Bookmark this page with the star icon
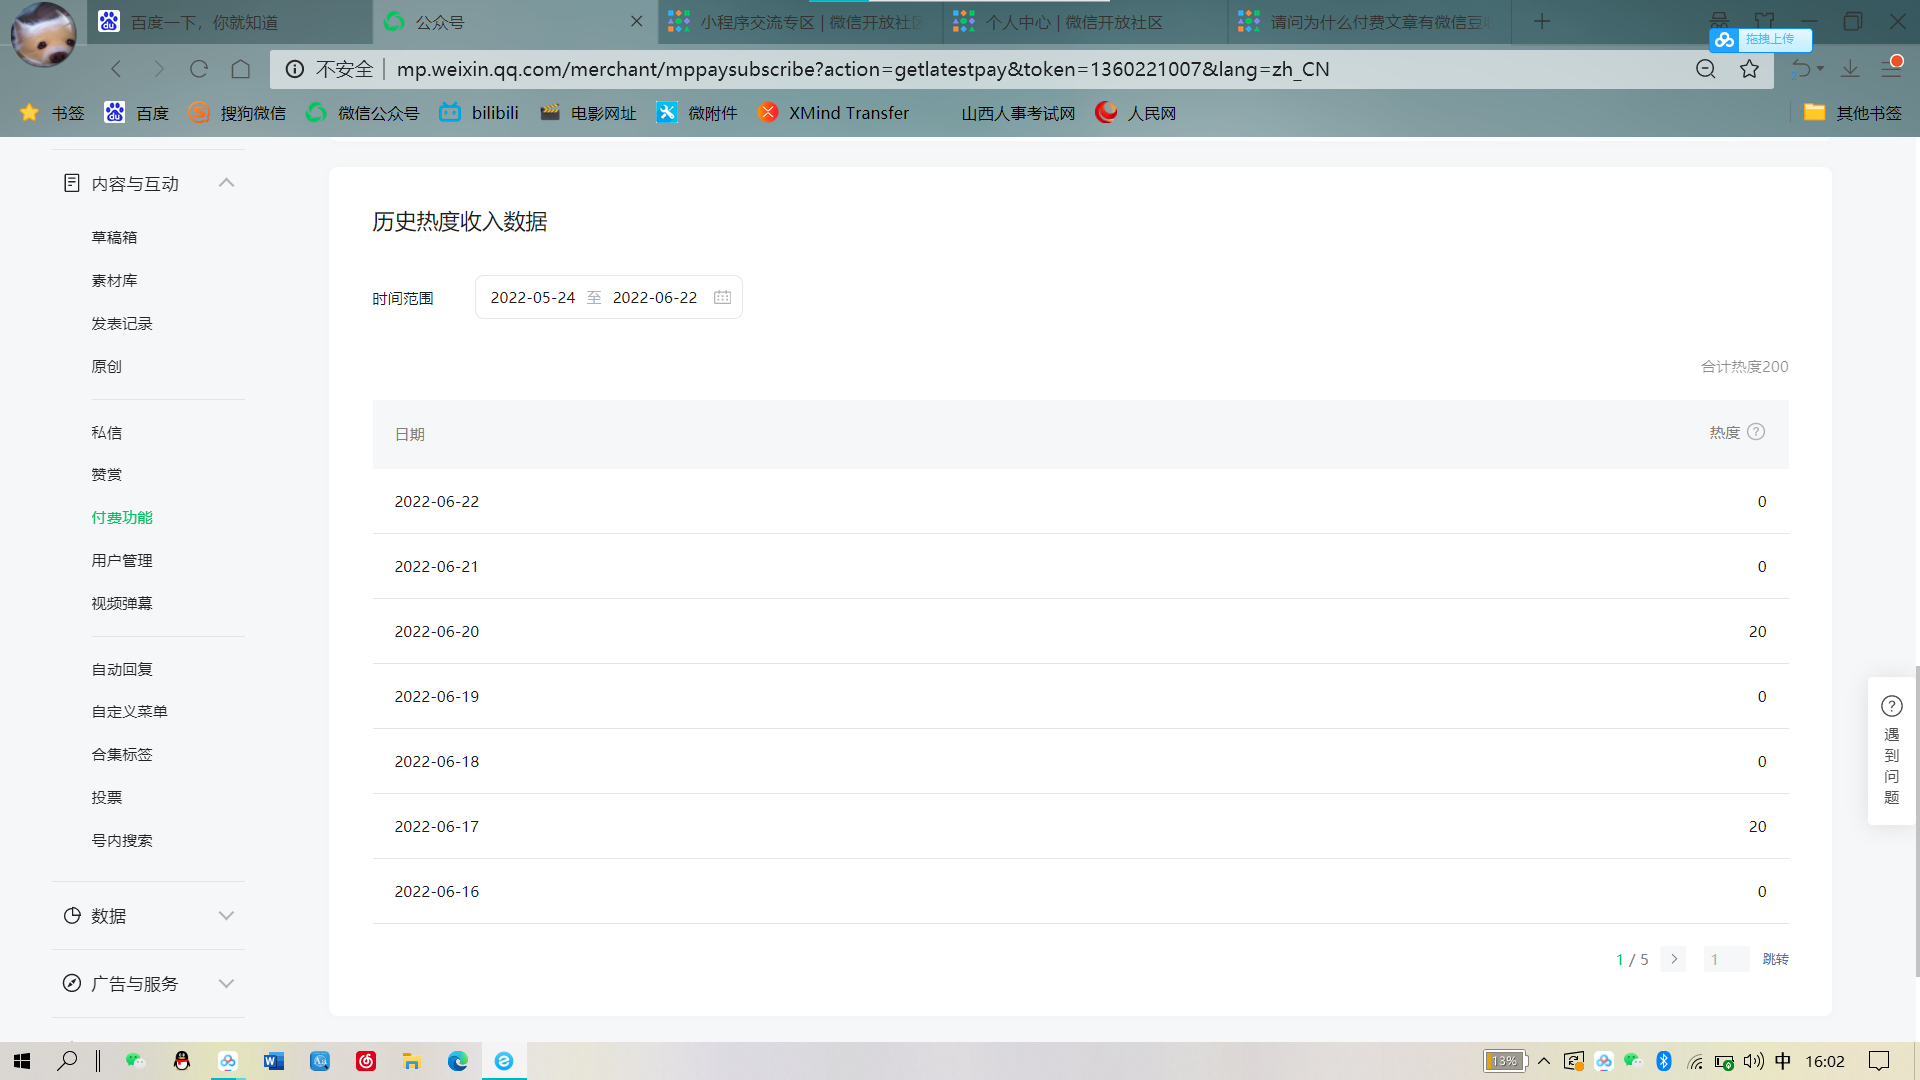The image size is (1920, 1080). 1749,69
